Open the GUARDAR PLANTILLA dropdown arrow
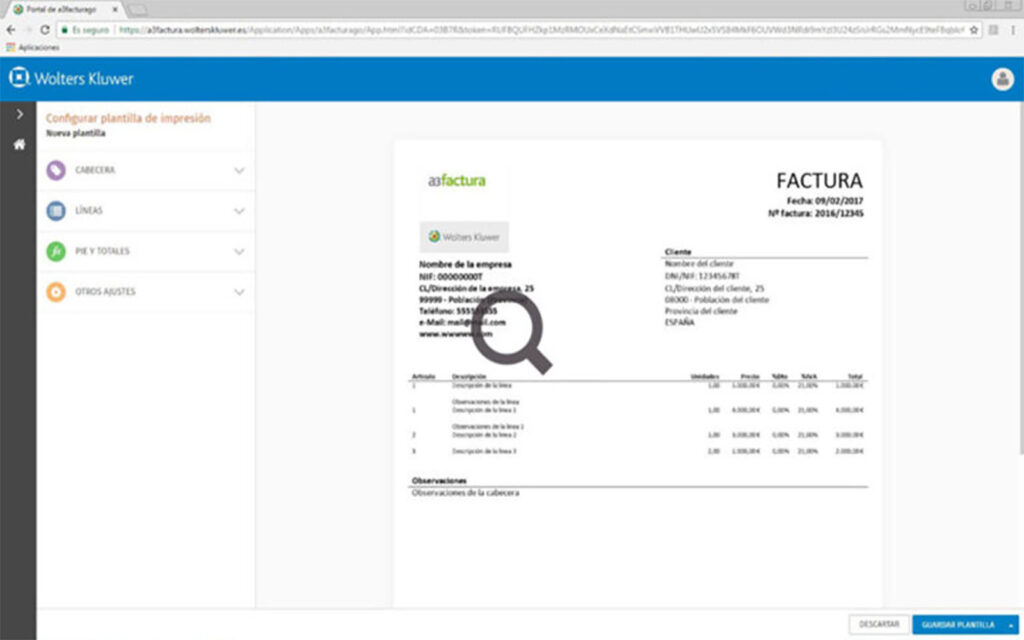 point(1010,624)
